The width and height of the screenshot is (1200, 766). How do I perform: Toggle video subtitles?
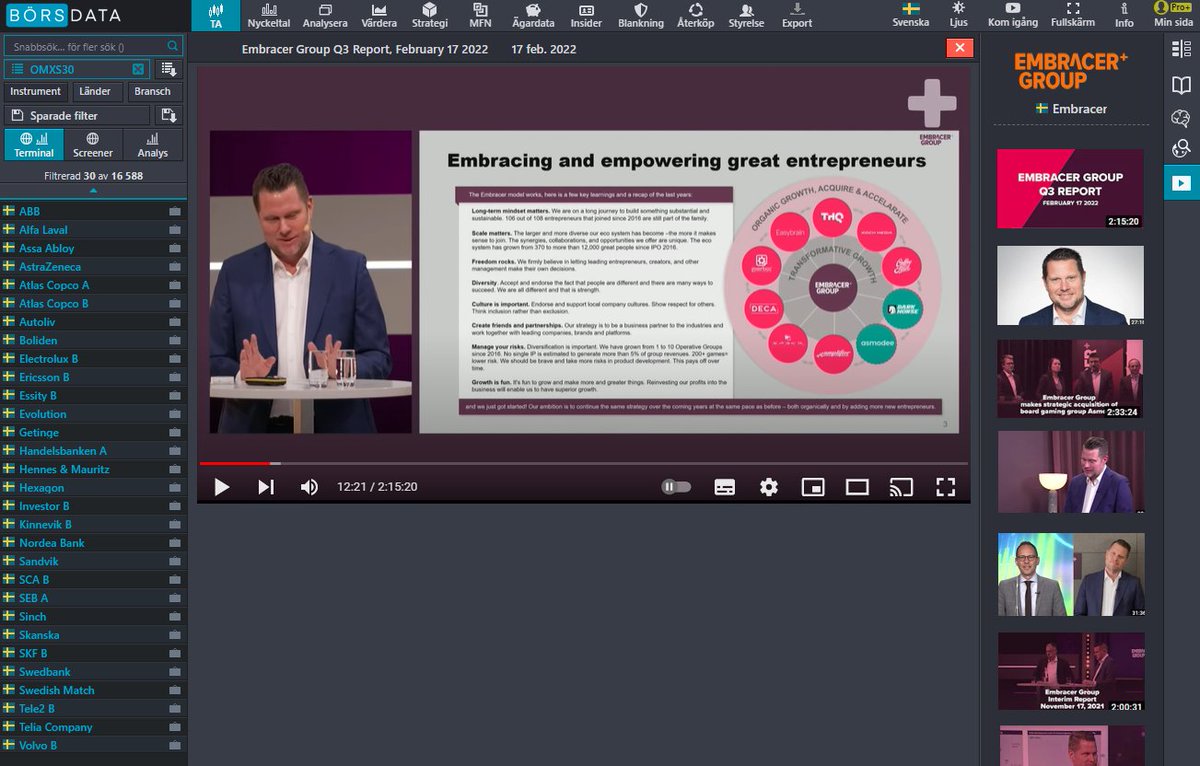click(x=725, y=487)
